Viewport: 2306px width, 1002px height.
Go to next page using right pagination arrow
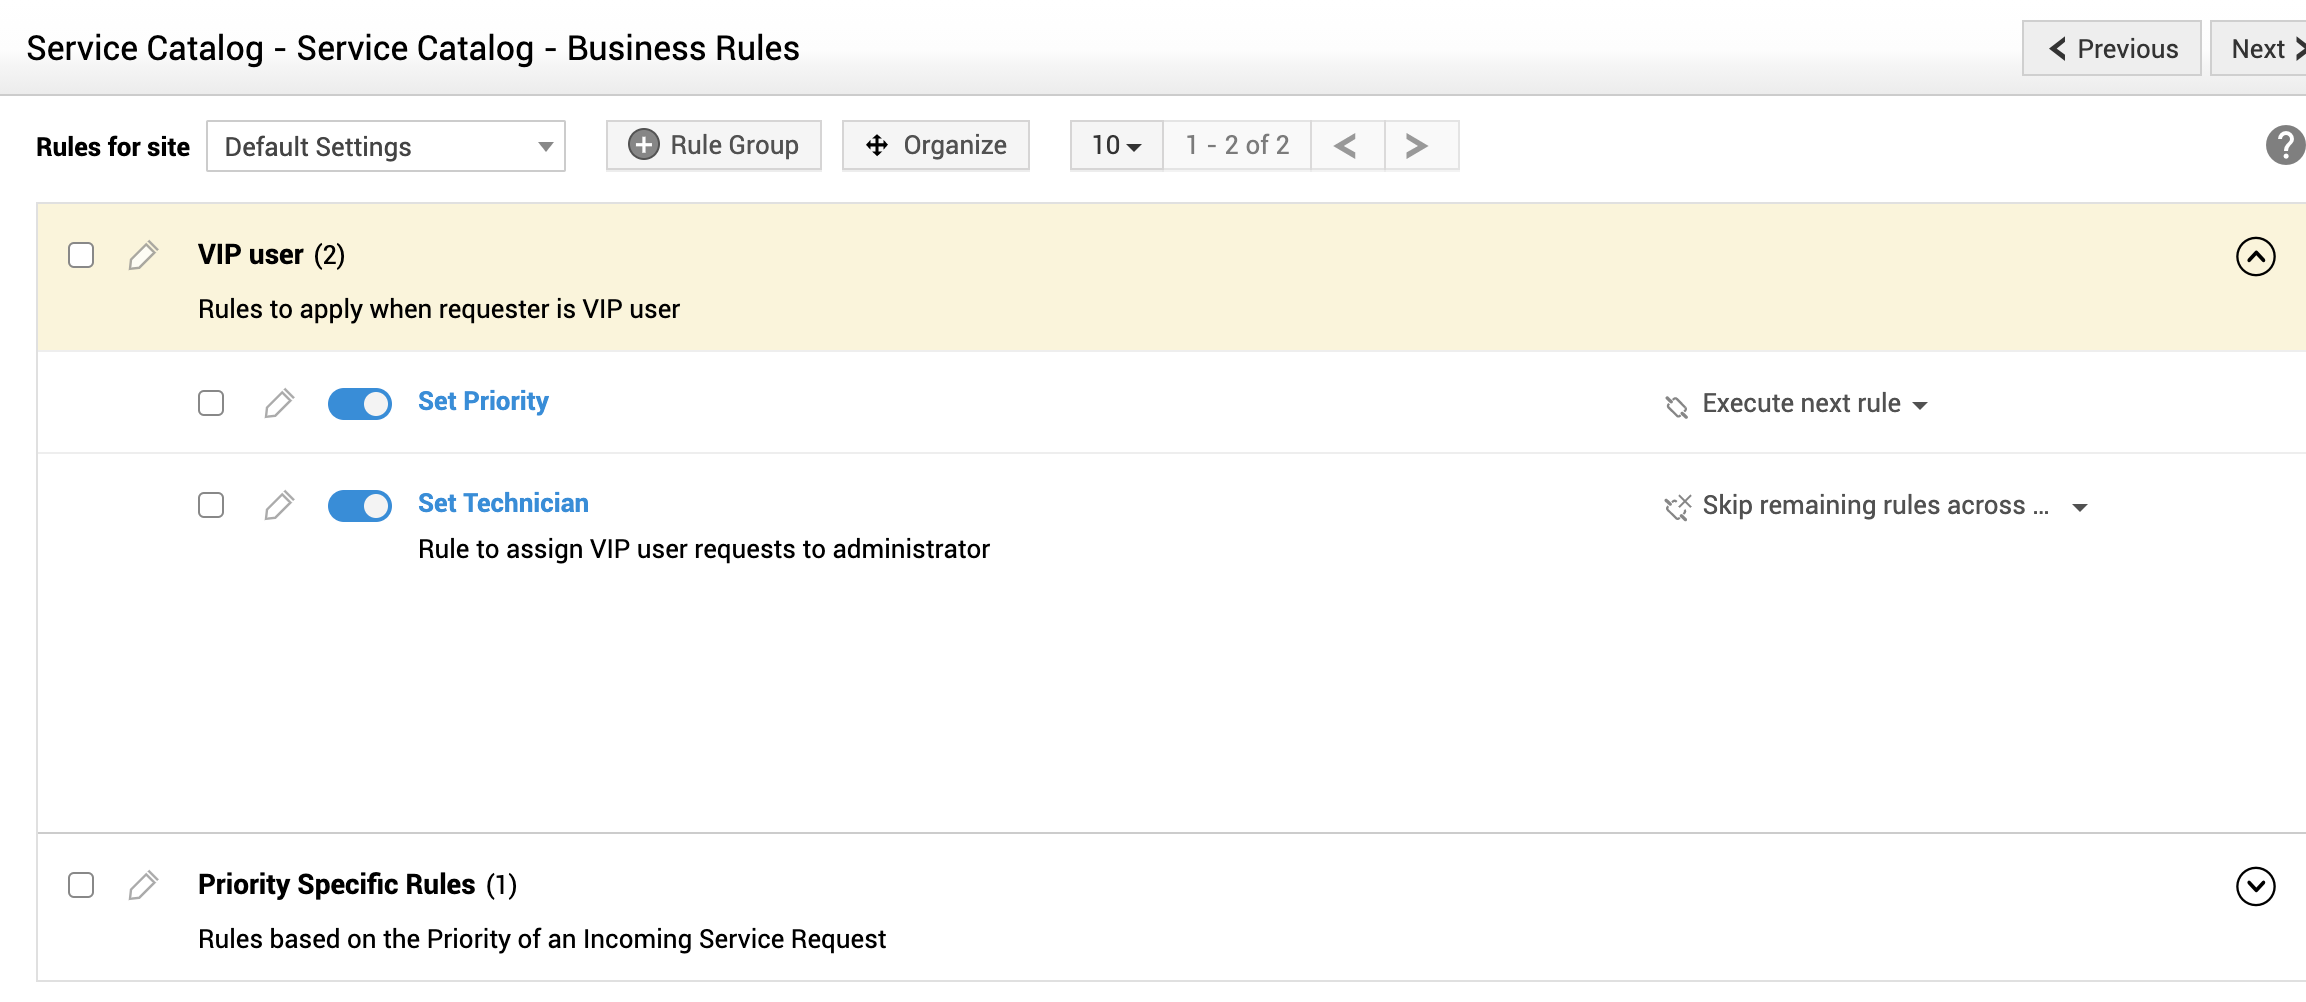1415,144
